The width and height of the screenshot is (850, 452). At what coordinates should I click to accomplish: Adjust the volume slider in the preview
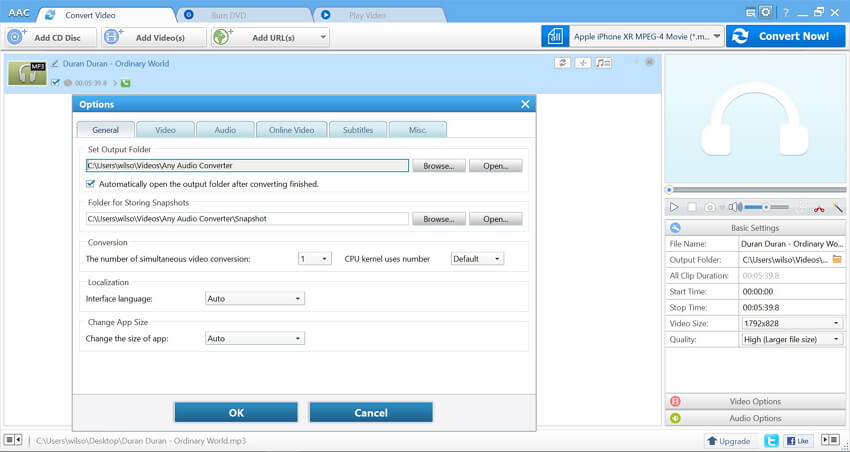point(767,207)
